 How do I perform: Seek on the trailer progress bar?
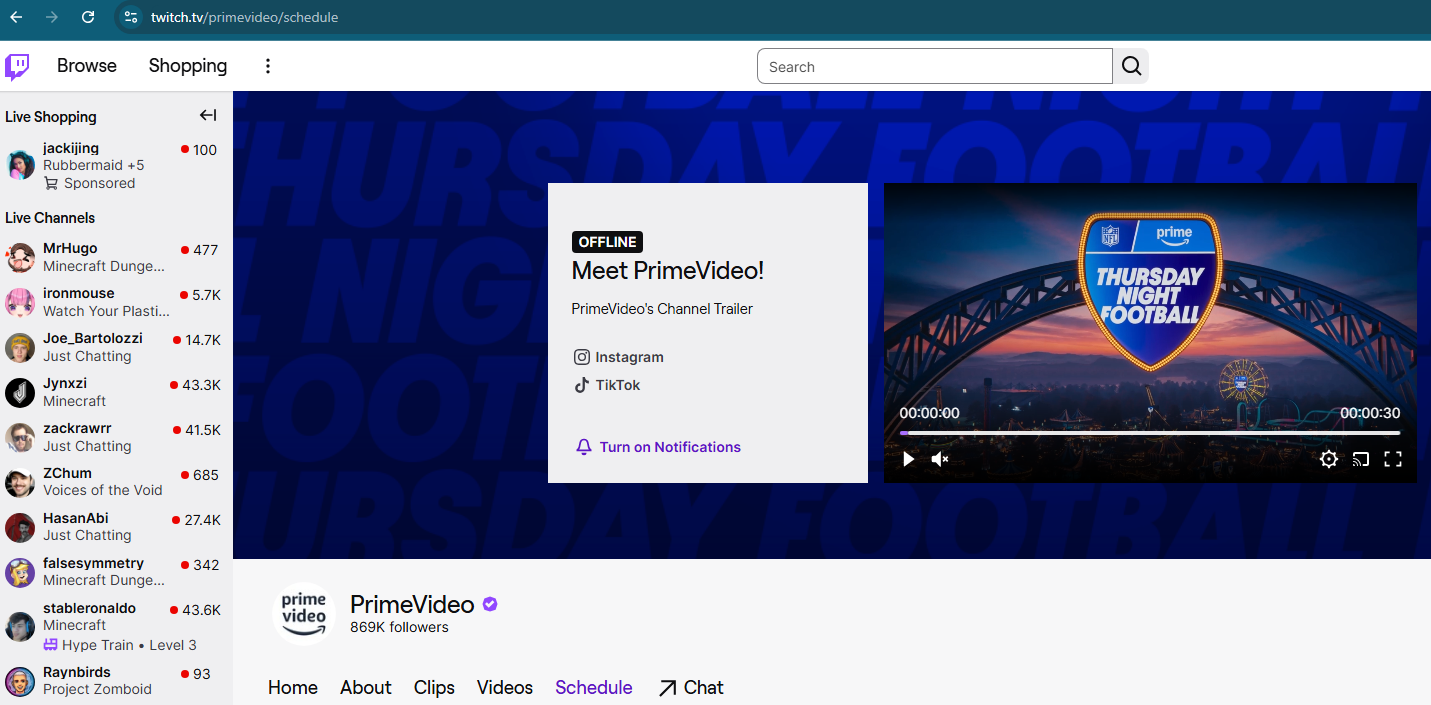pyautogui.click(x=1150, y=433)
